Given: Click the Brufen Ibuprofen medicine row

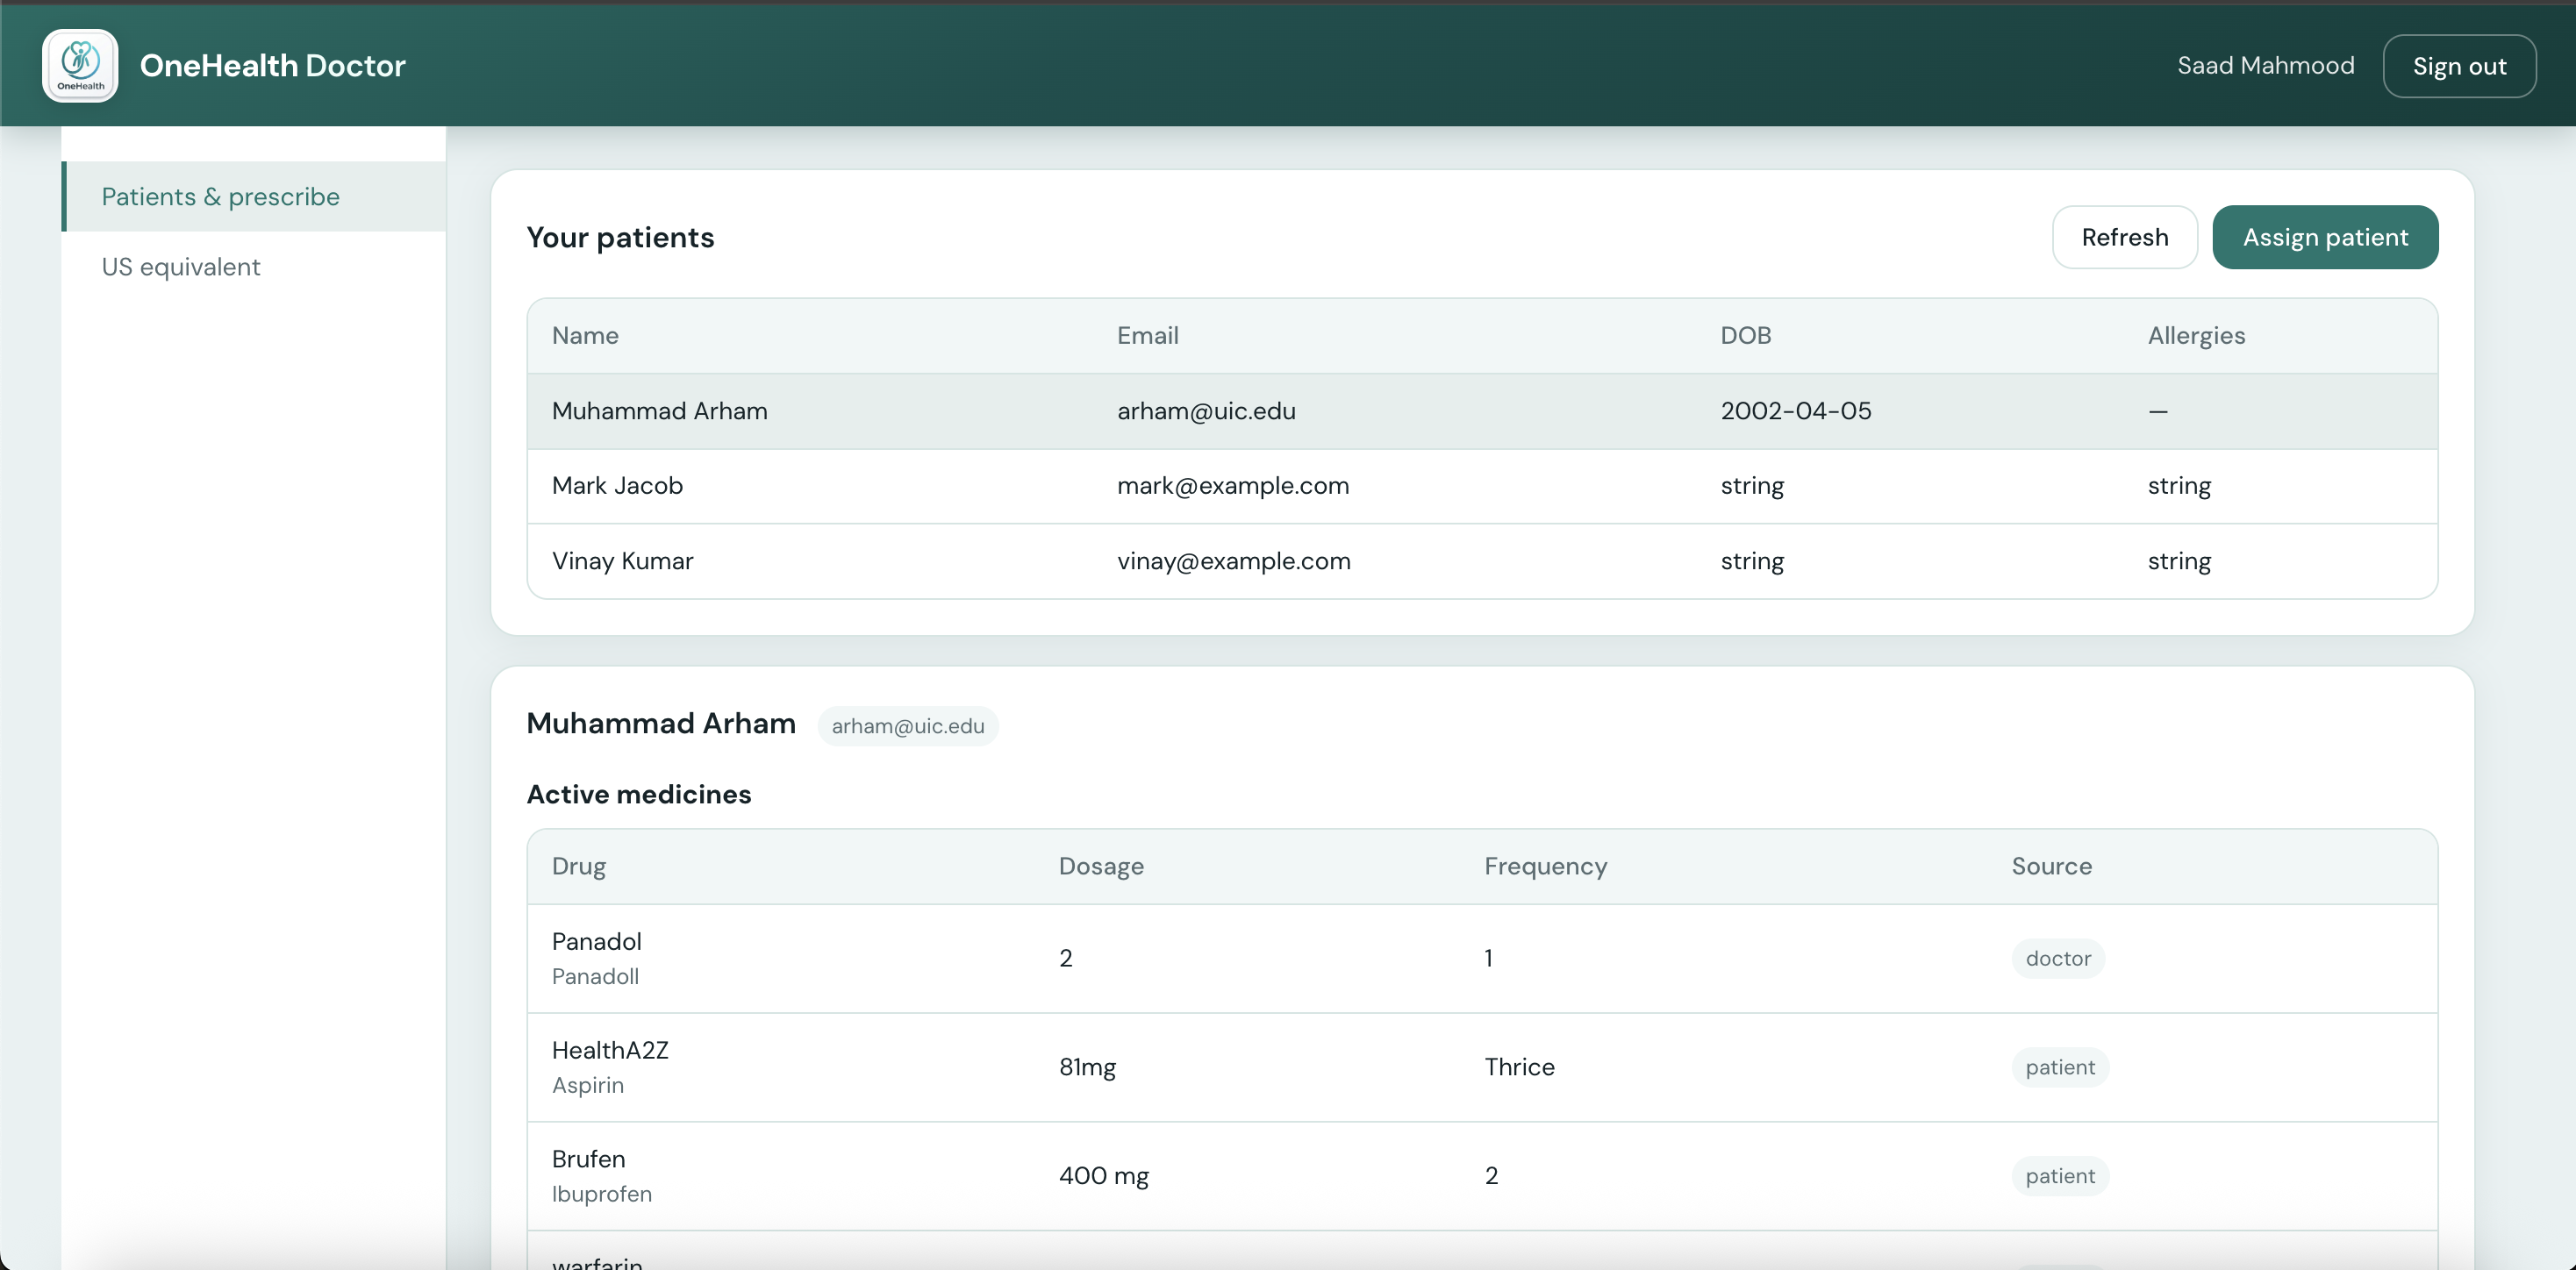Looking at the screenshot, I should (x=601, y=1175).
